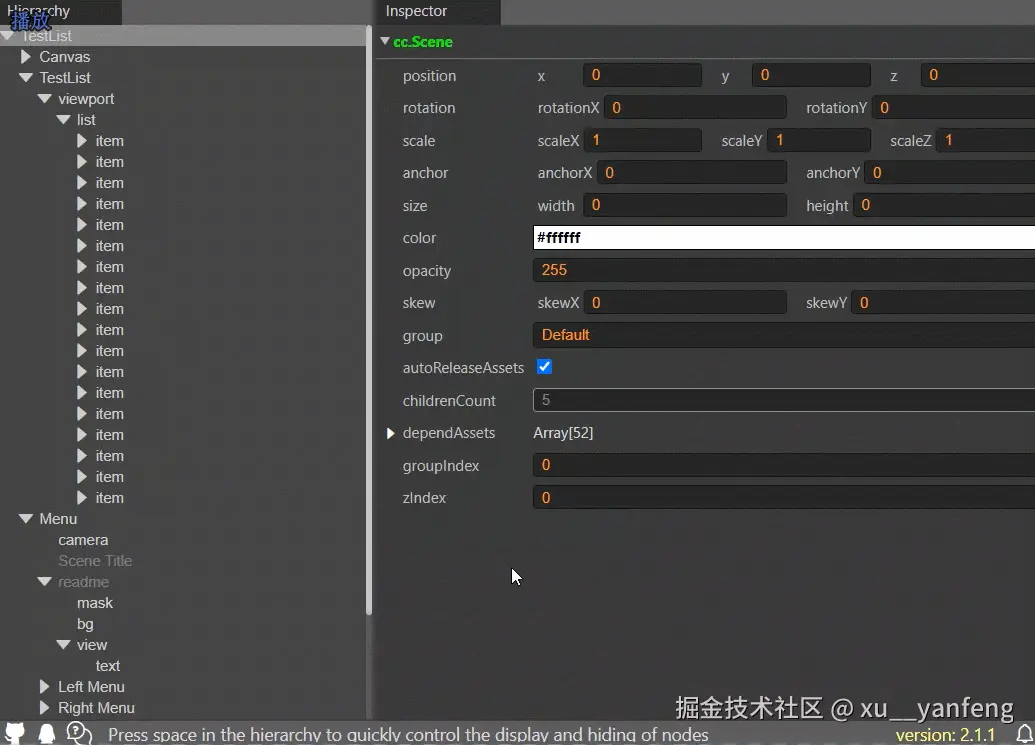Select the opacity value field showing 255
The height and width of the screenshot is (745, 1035).
700,270
